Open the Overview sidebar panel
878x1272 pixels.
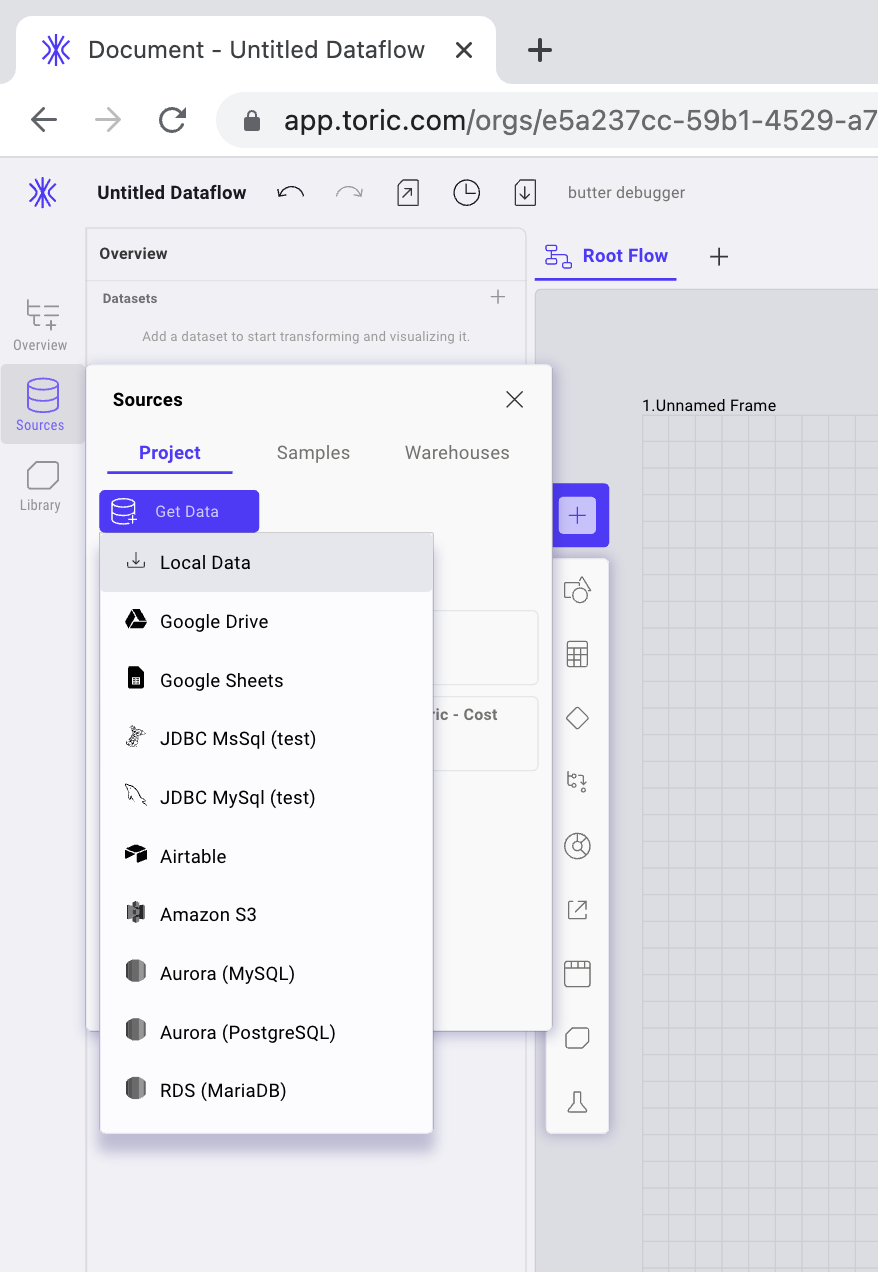pos(41,325)
